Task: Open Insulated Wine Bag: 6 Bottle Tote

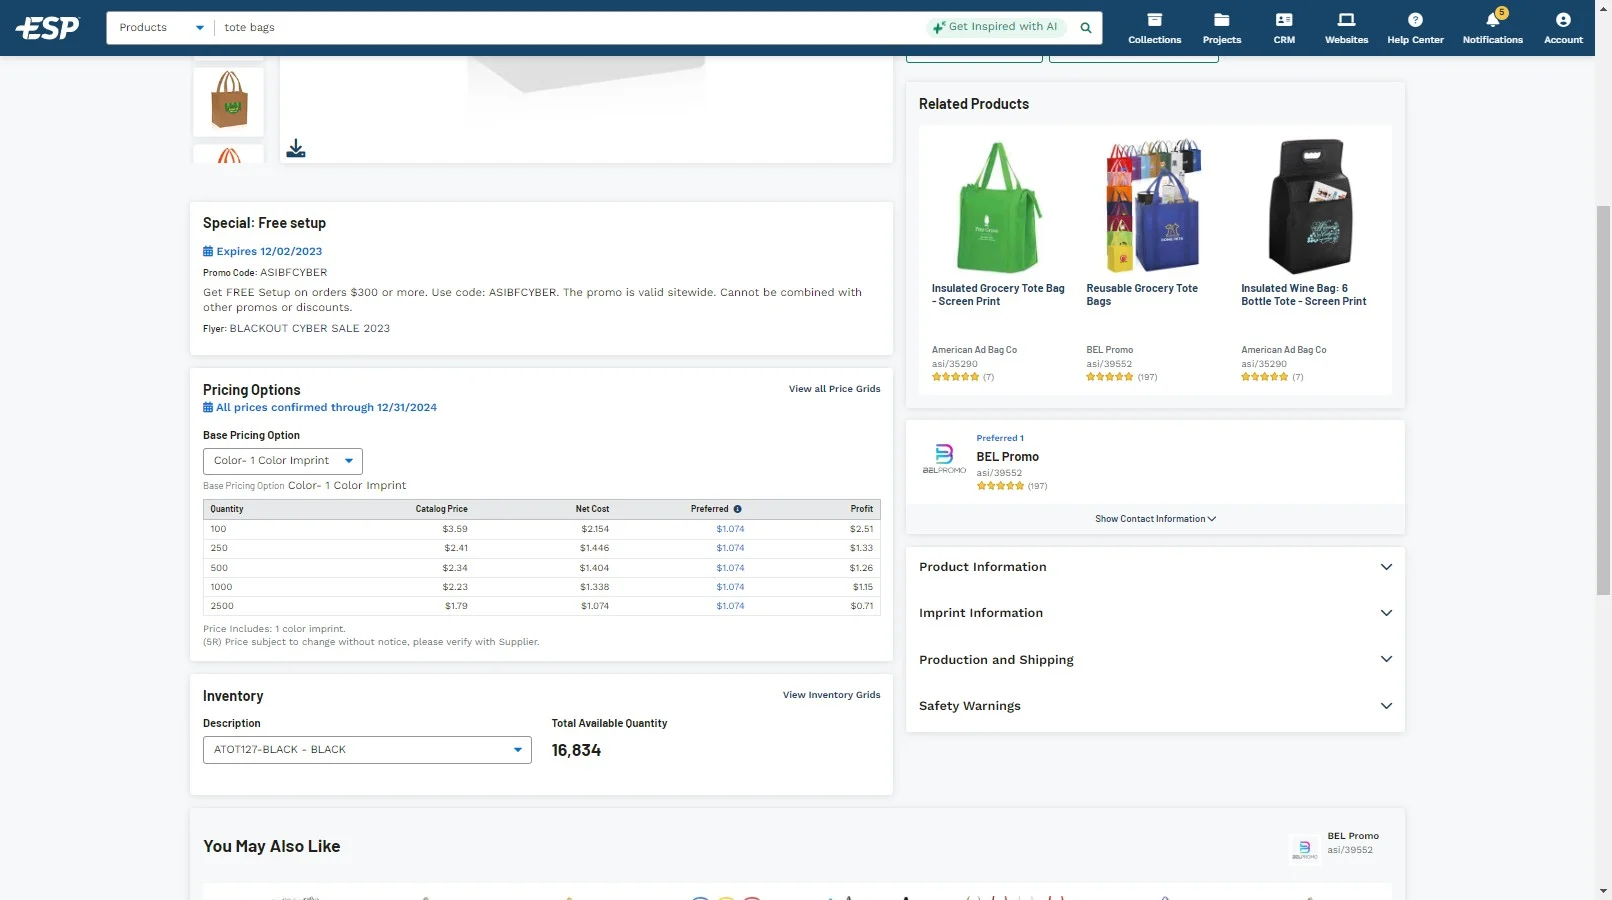Action: tap(1303, 295)
